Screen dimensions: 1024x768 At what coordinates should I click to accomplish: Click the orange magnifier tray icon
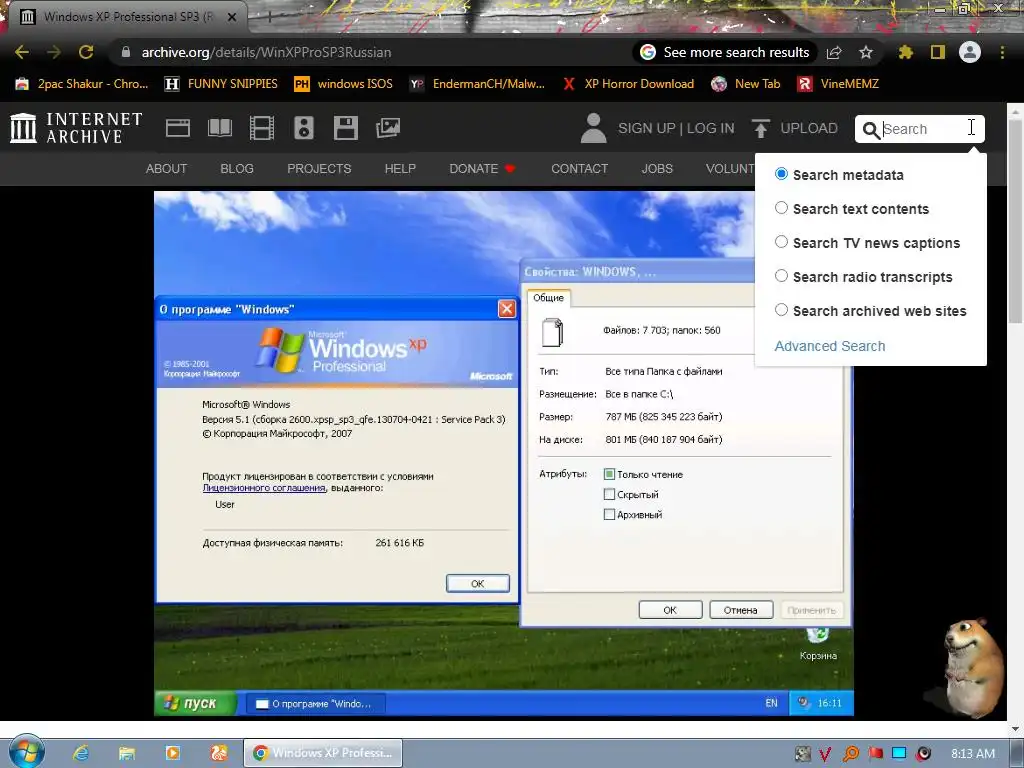pos(850,754)
